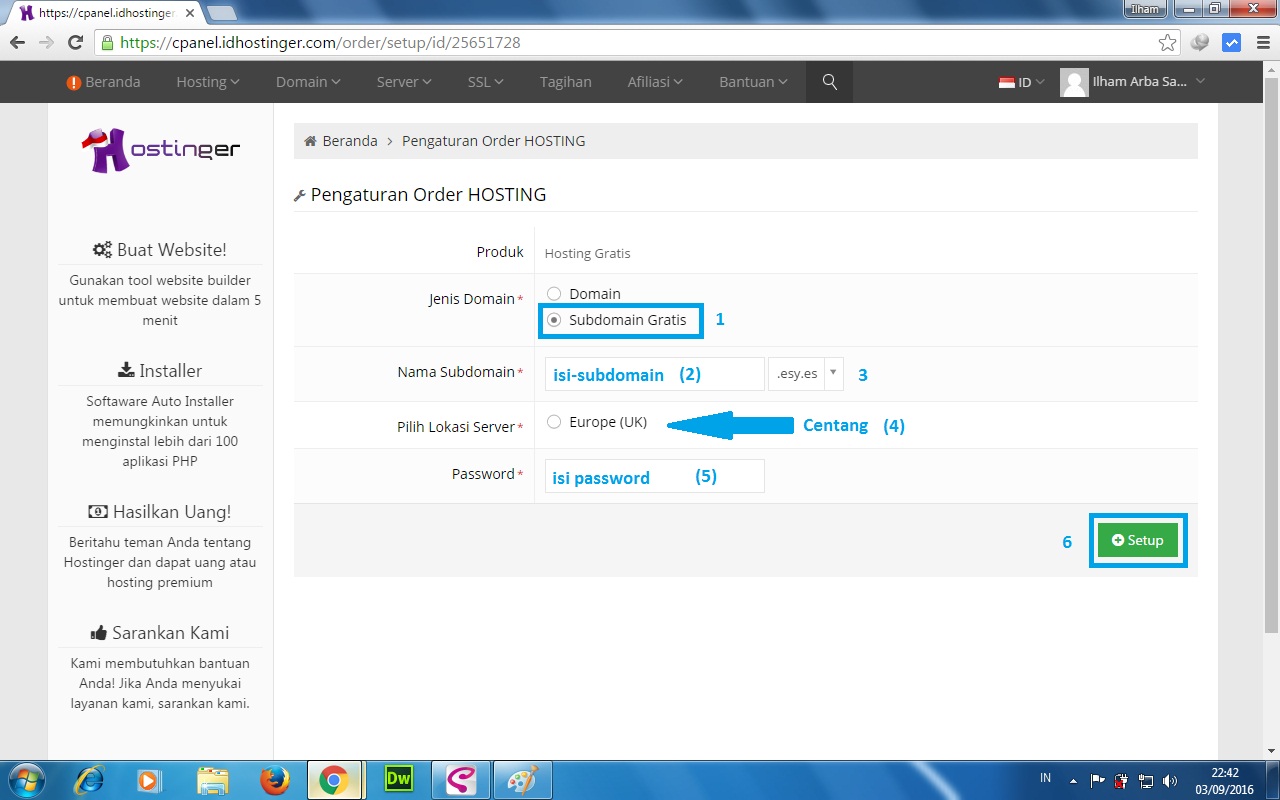Click the green Setup button
This screenshot has height=800, width=1280.
coord(1137,540)
